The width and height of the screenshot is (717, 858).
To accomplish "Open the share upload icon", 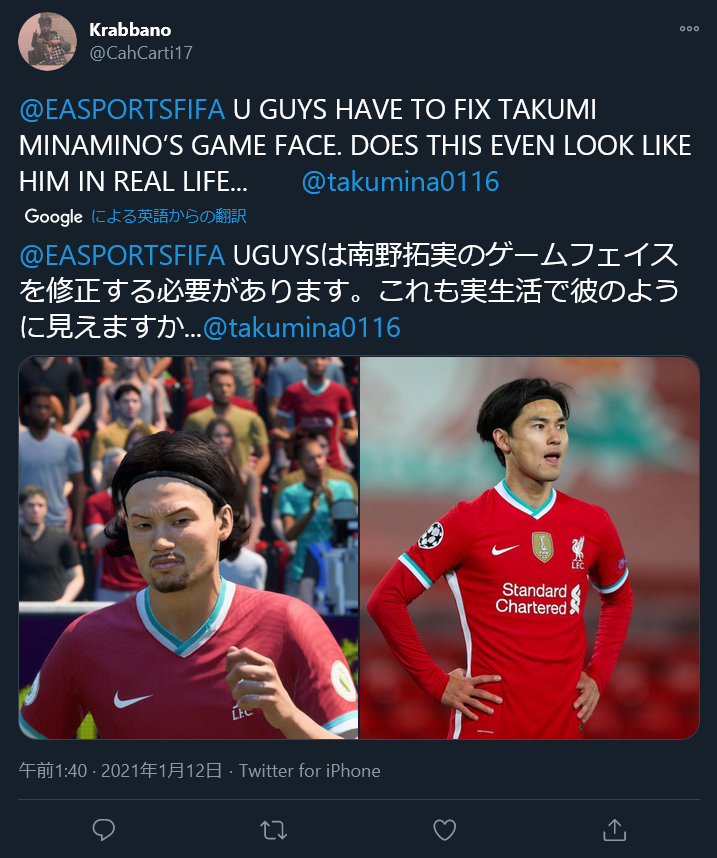I will [x=615, y=830].
